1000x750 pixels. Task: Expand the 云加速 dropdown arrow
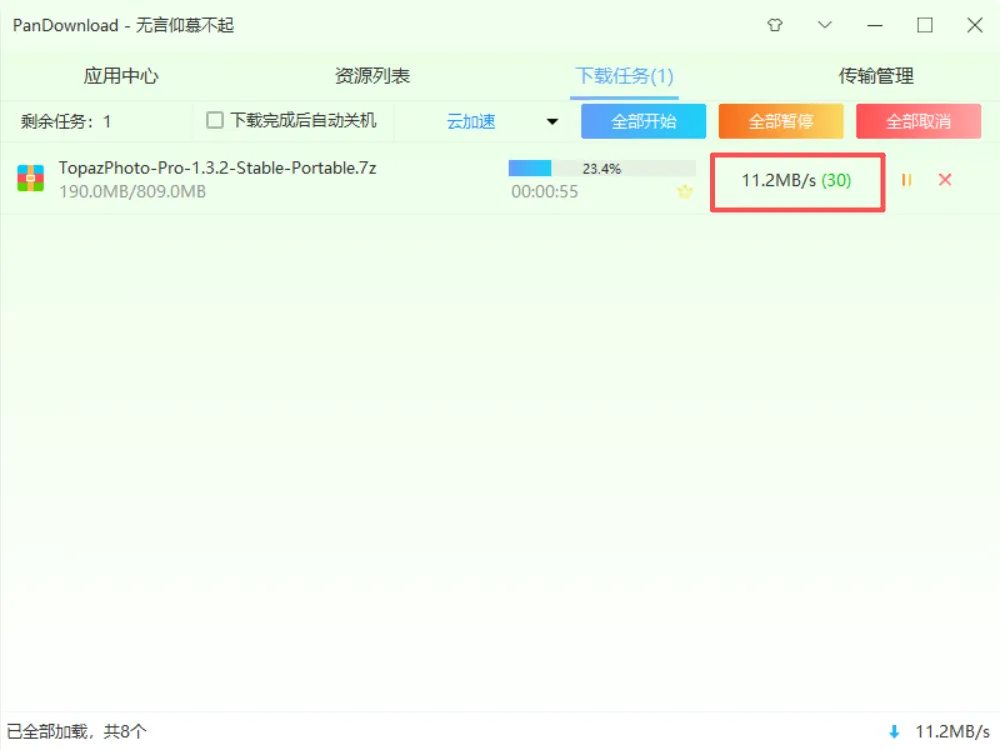tap(552, 121)
